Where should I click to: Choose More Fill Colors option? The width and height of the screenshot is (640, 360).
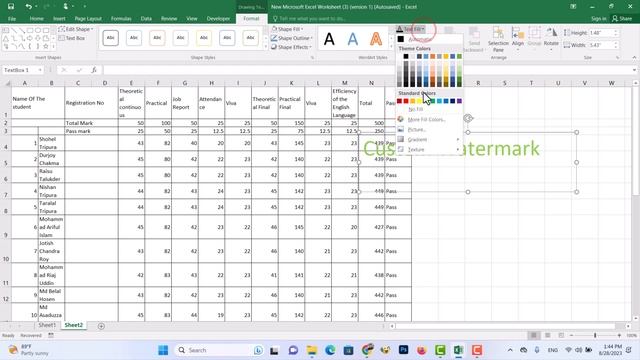coord(429,120)
